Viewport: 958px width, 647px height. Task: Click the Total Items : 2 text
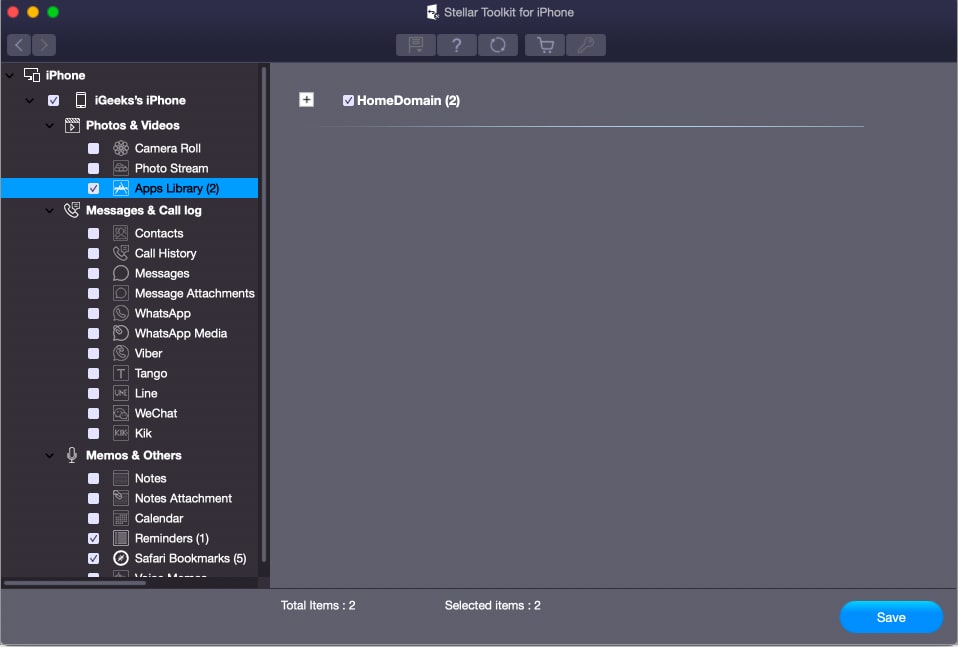[x=318, y=605]
